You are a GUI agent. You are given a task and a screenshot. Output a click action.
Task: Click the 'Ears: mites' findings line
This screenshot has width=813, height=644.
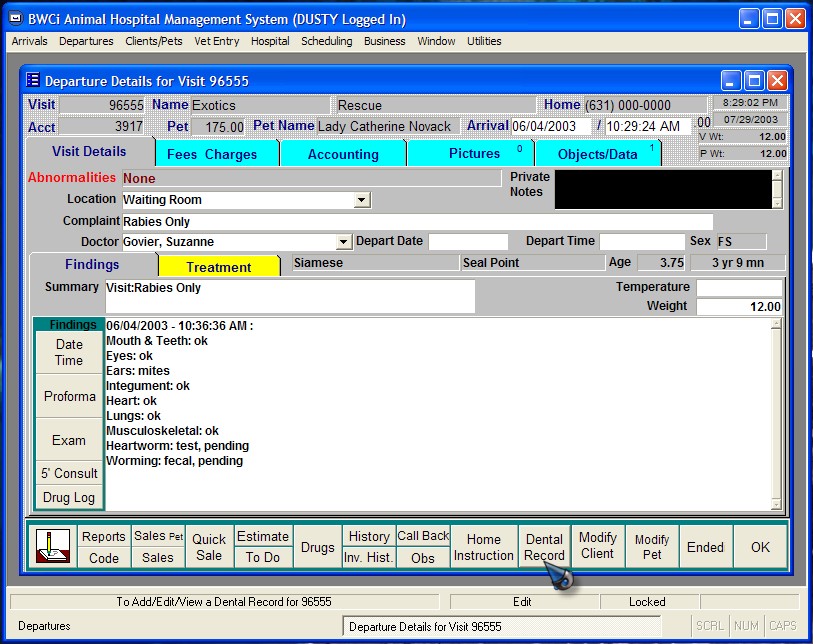coord(138,371)
